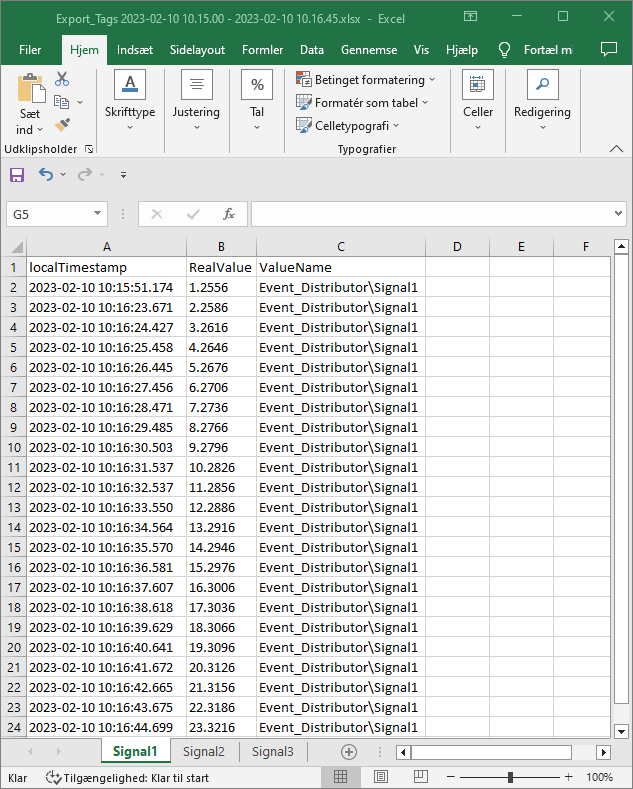Click the Format Painter brush icon

[62, 125]
